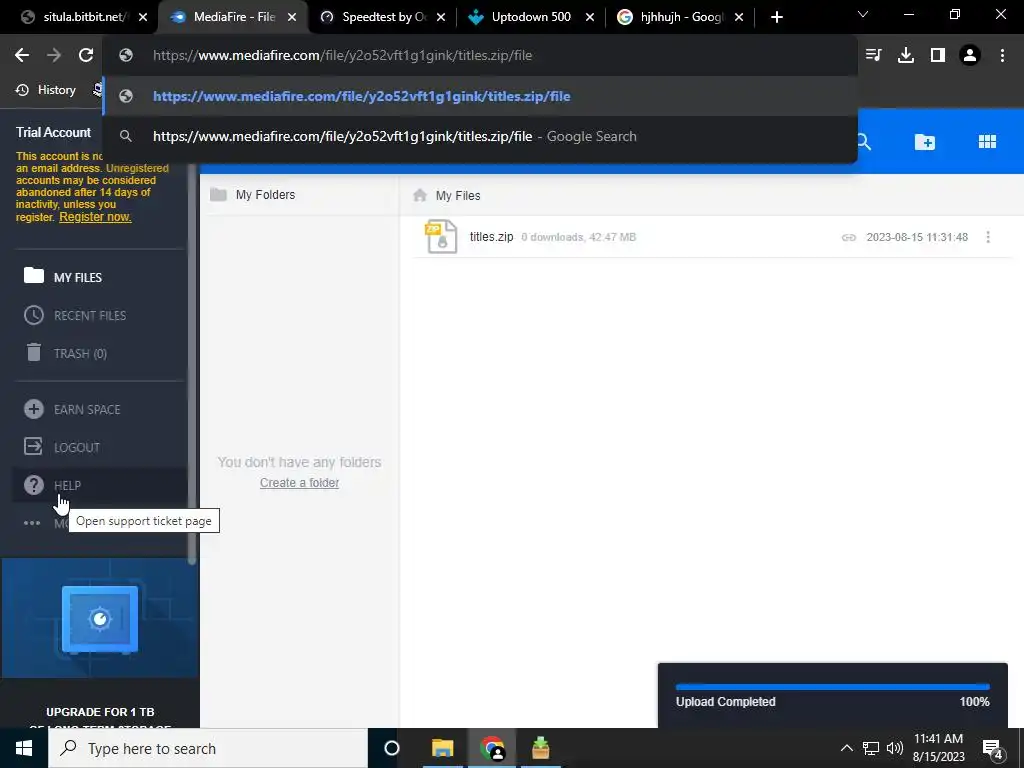Open the browser downloads icon
This screenshot has width=1024, height=768.
906,56
